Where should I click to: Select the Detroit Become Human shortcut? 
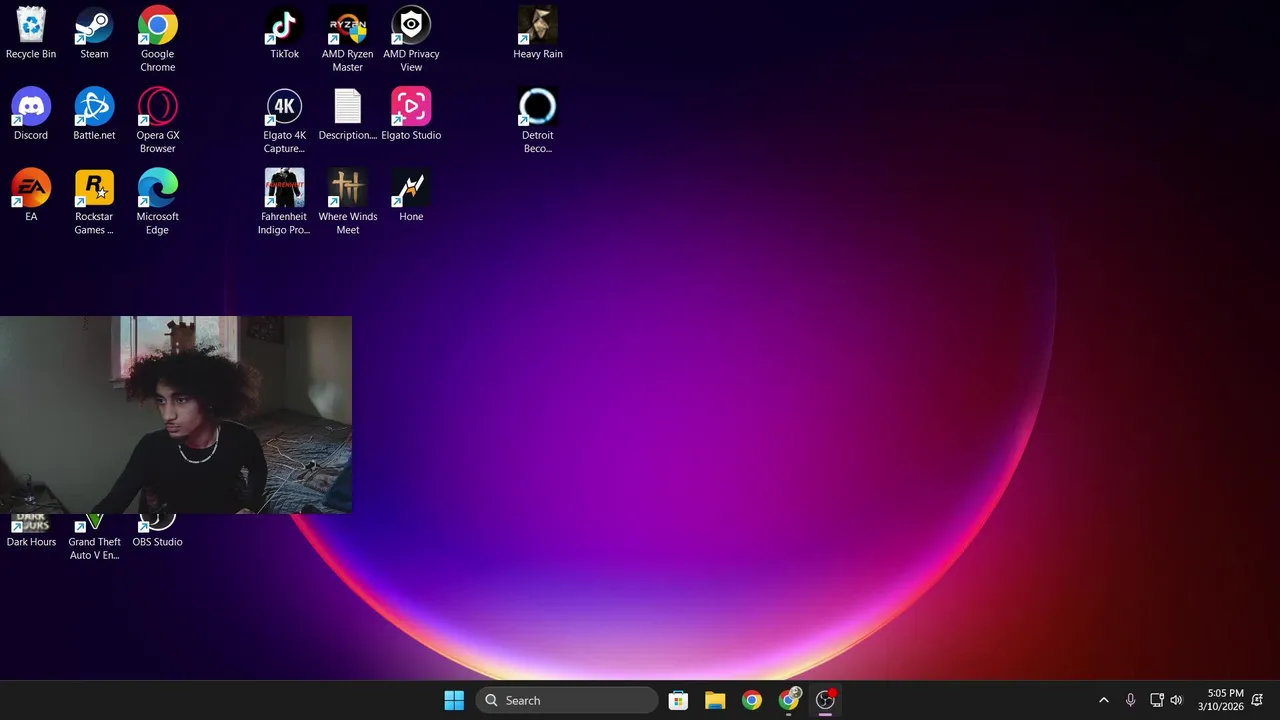tap(538, 121)
